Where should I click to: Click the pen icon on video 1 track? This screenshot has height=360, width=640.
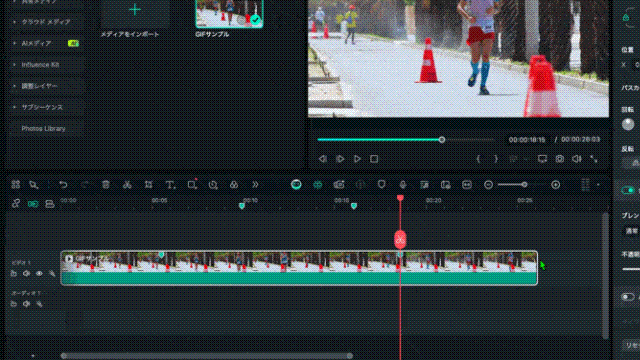coord(52,273)
